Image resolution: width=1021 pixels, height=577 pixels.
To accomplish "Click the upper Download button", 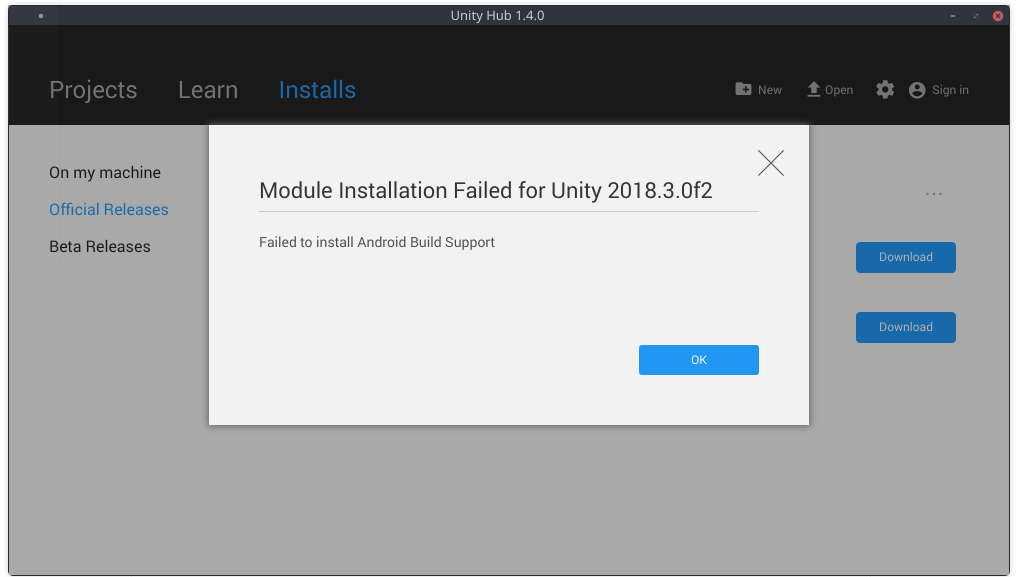I will [x=904, y=257].
